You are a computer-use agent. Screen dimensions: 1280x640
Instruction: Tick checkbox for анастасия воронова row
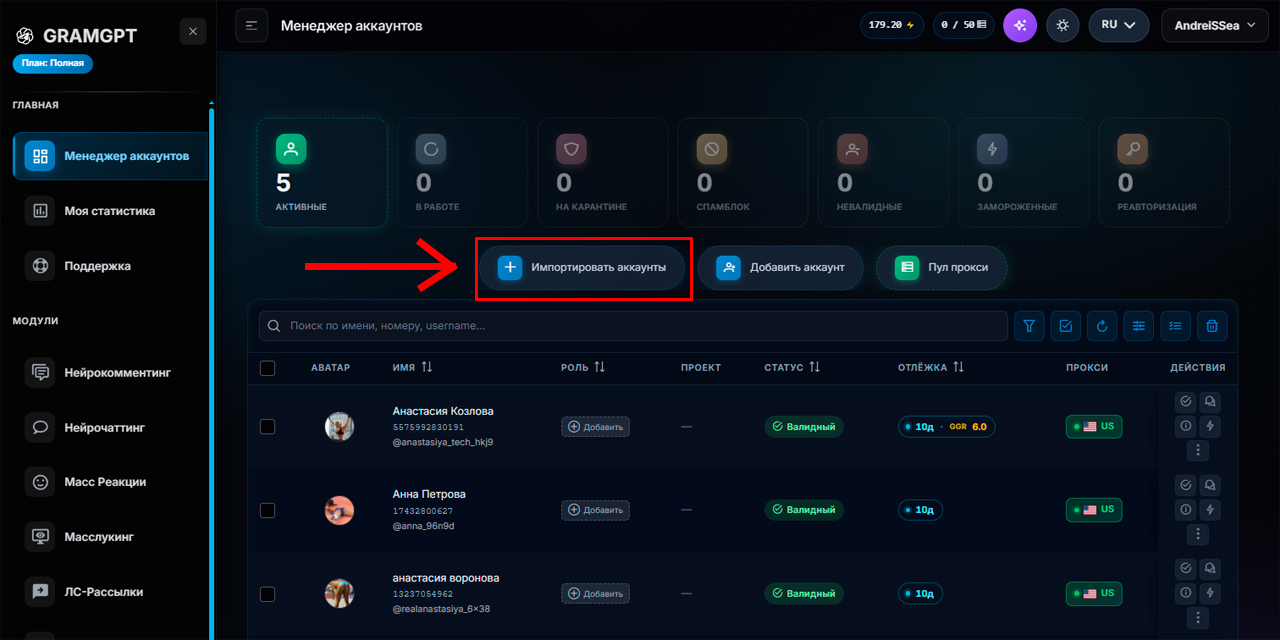(x=267, y=594)
